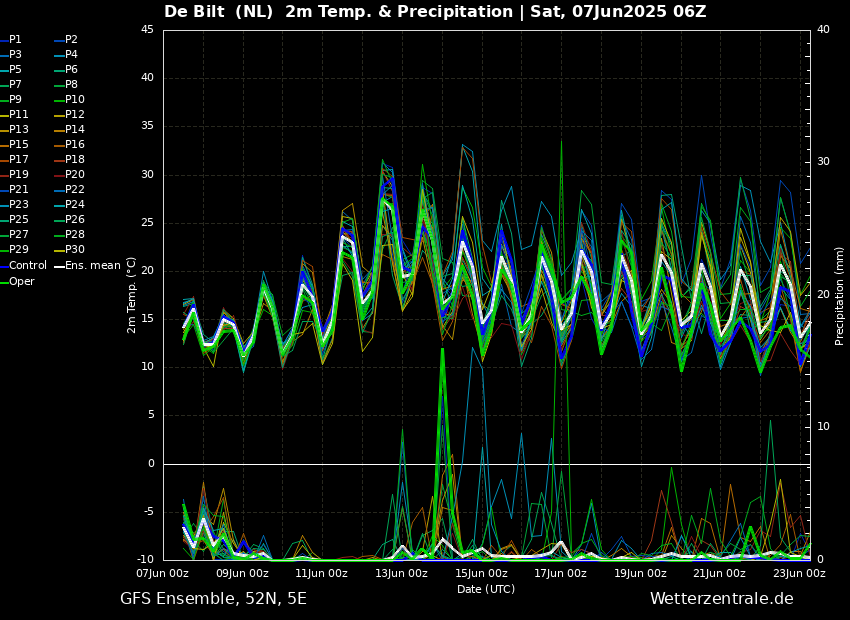The width and height of the screenshot is (850, 620).
Task: Select the P20 legend entry
Action: pyautogui.click(x=69, y=175)
